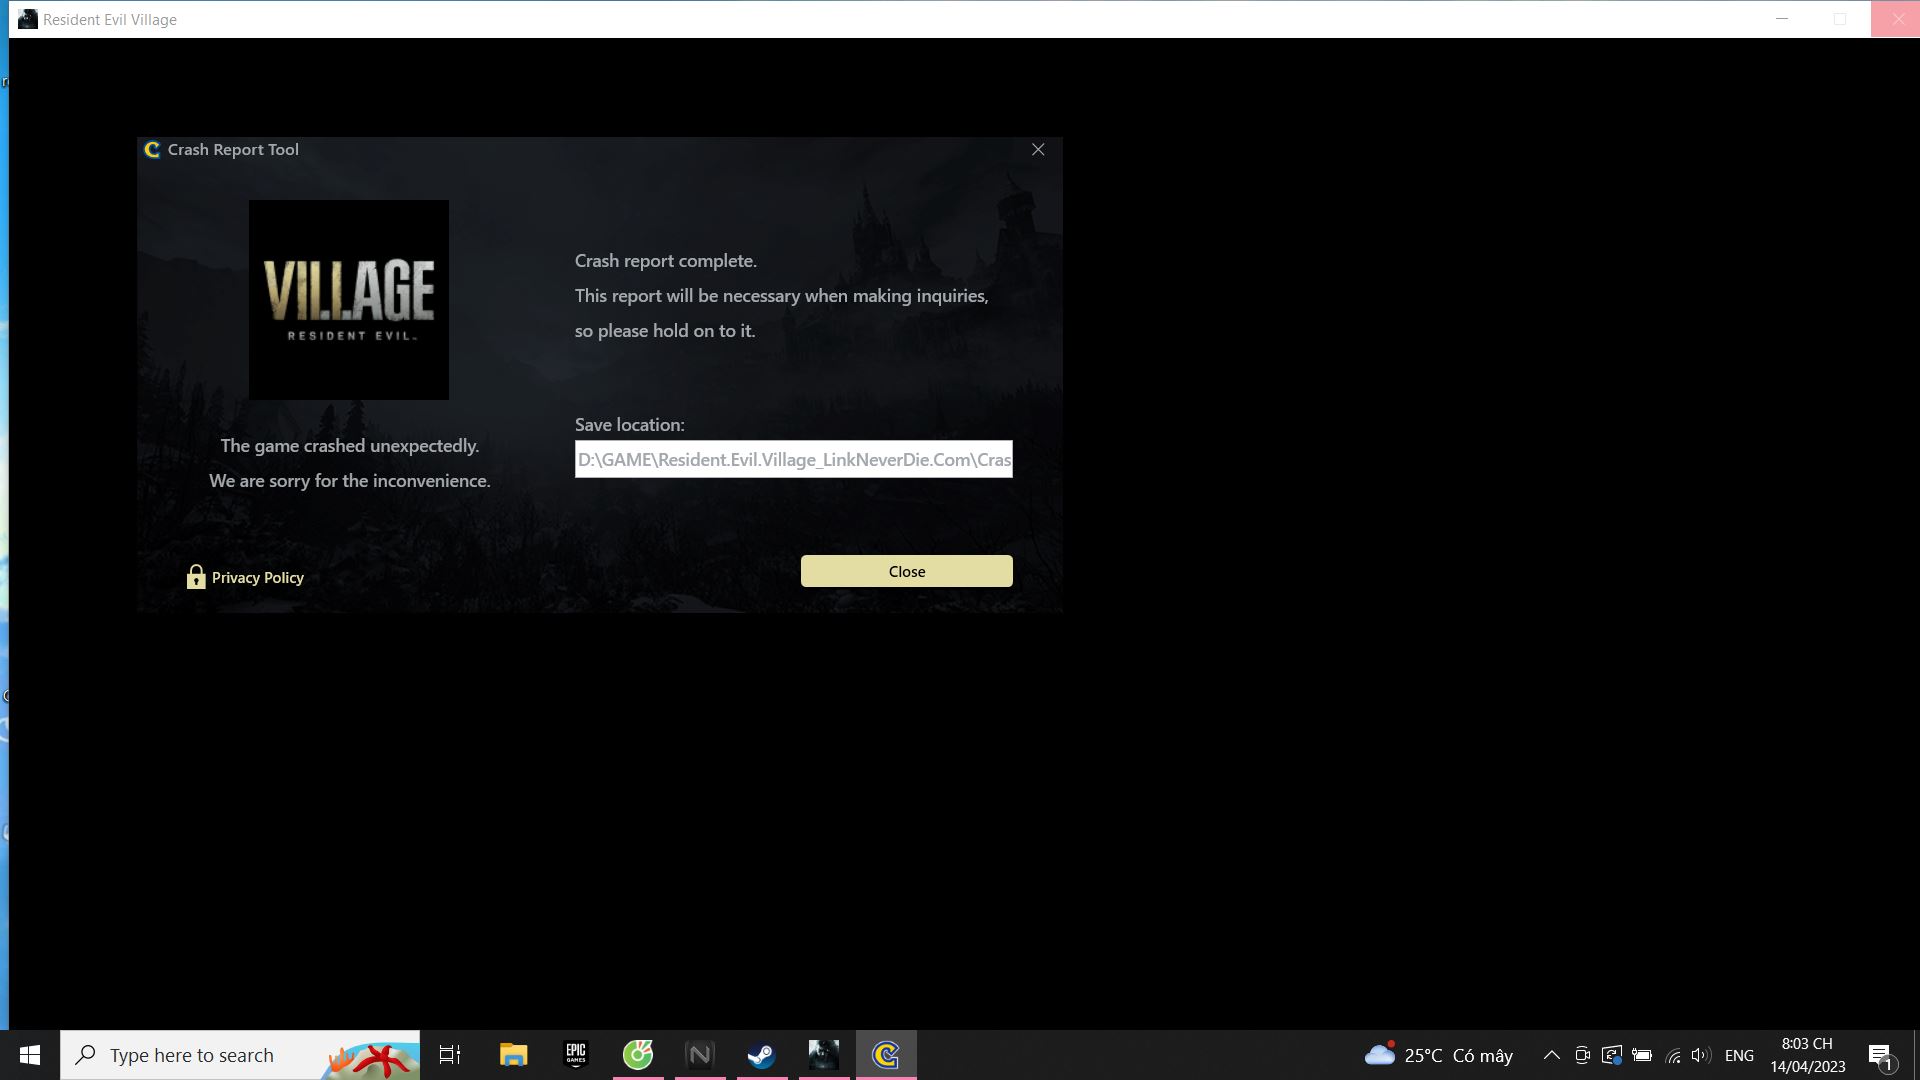This screenshot has height=1080, width=1920.
Task: Open the Privacy Policy link
Action: (257, 577)
